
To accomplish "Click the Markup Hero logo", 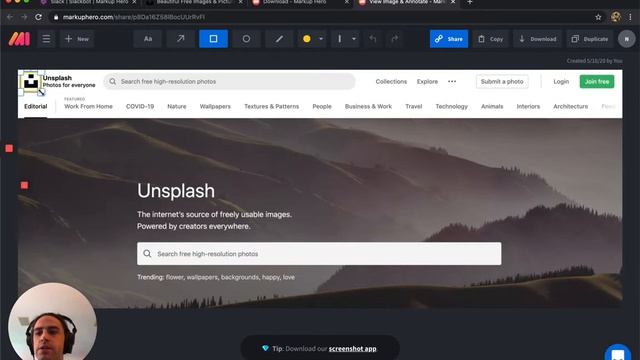I will 19,39.
